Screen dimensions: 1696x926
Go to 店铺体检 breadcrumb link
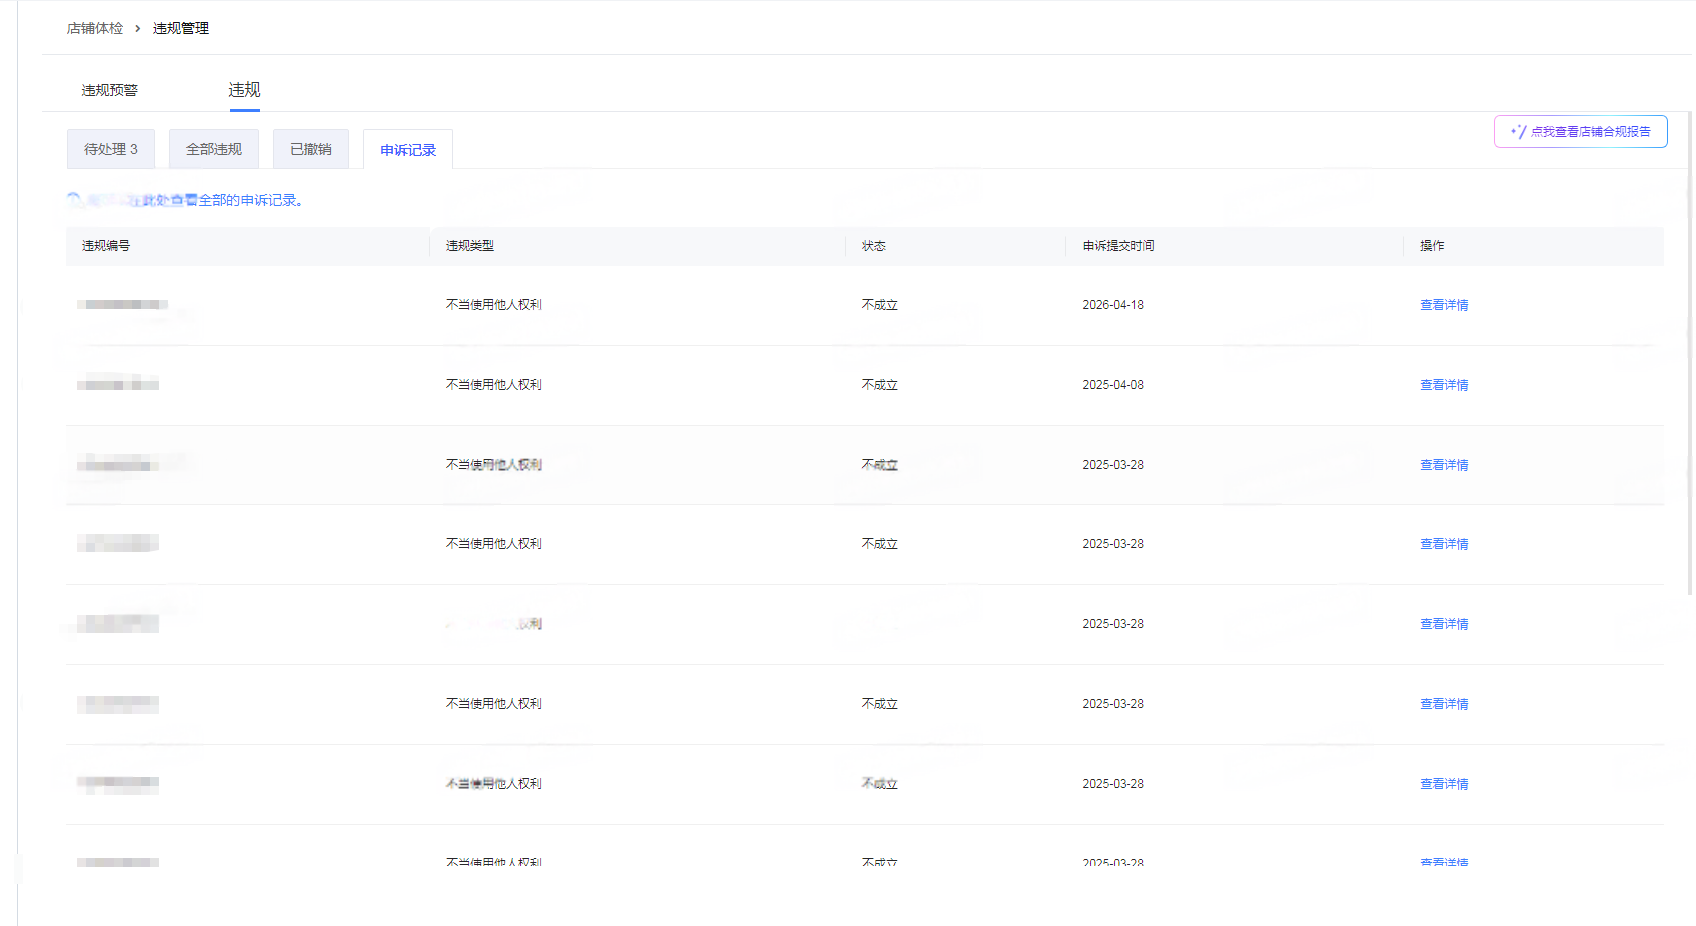click(95, 28)
